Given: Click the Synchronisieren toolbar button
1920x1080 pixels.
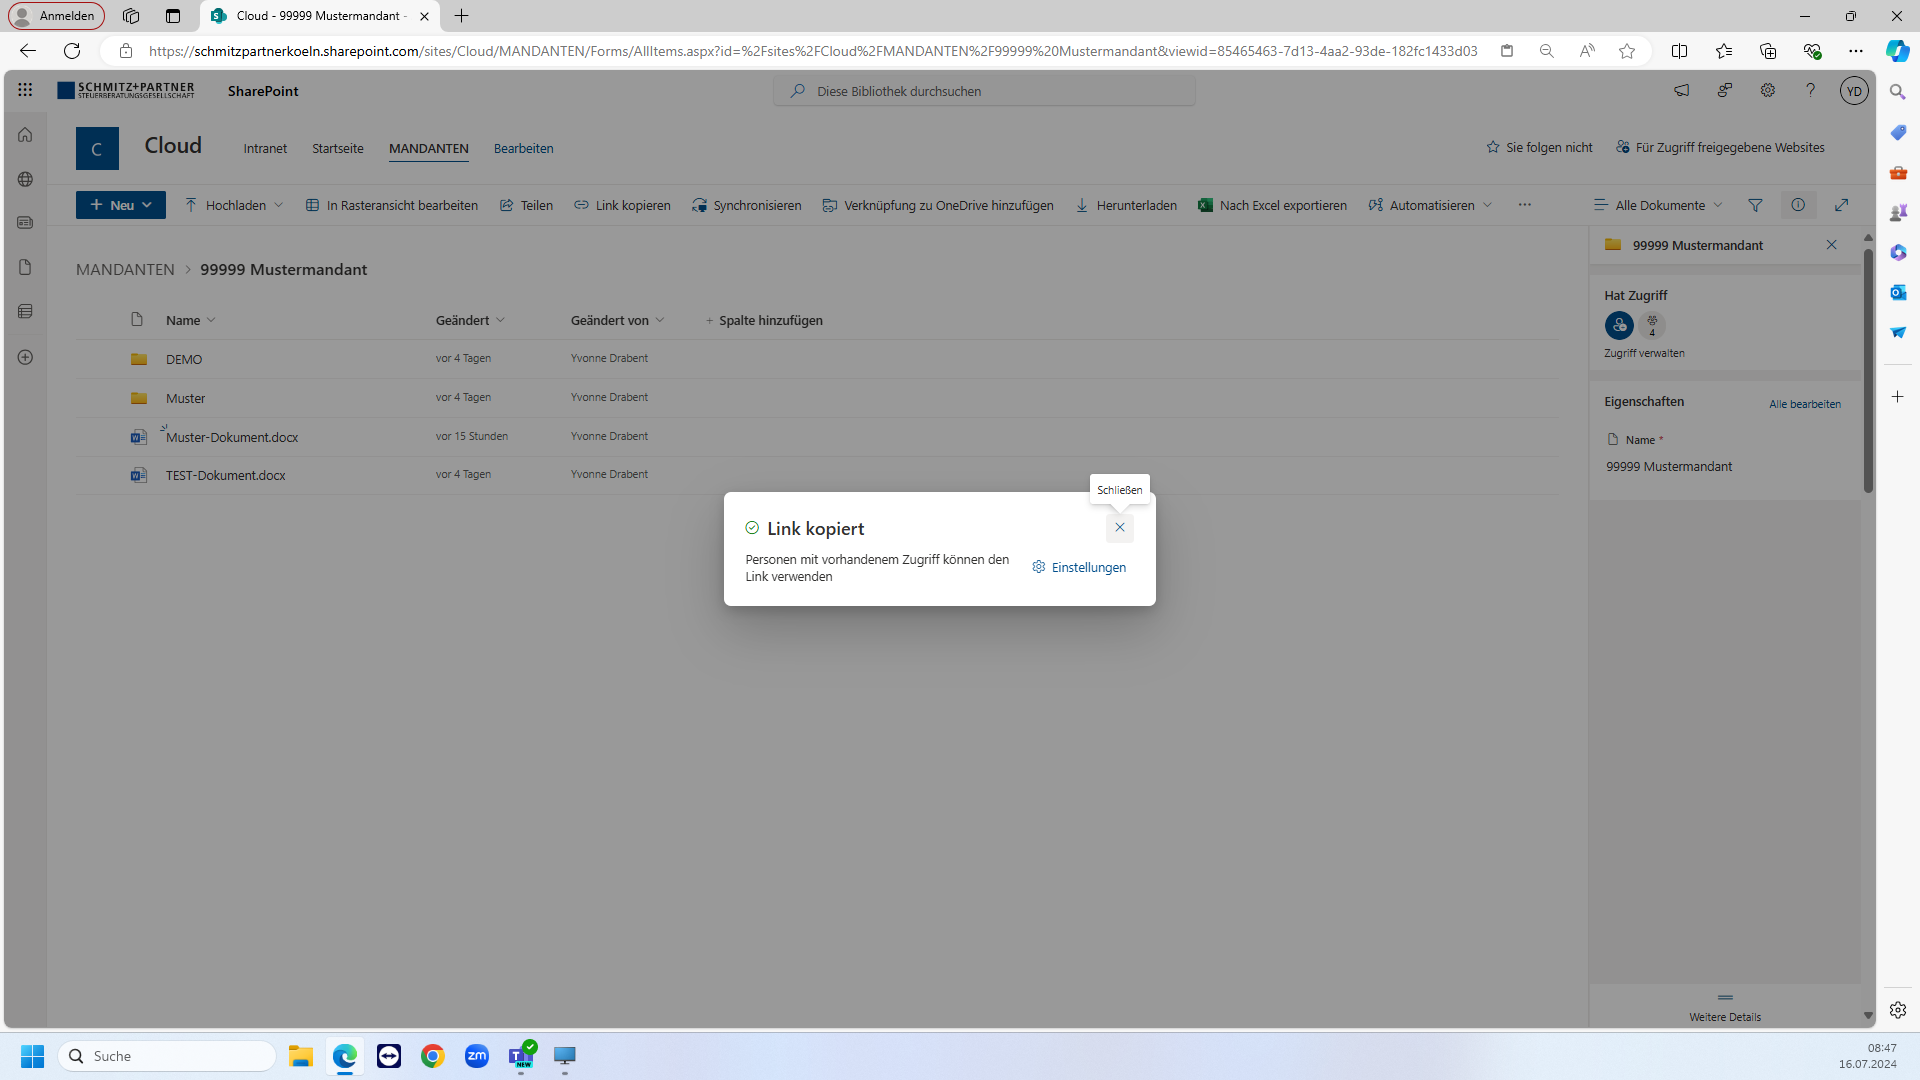Looking at the screenshot, I should [x=746, y=205].
